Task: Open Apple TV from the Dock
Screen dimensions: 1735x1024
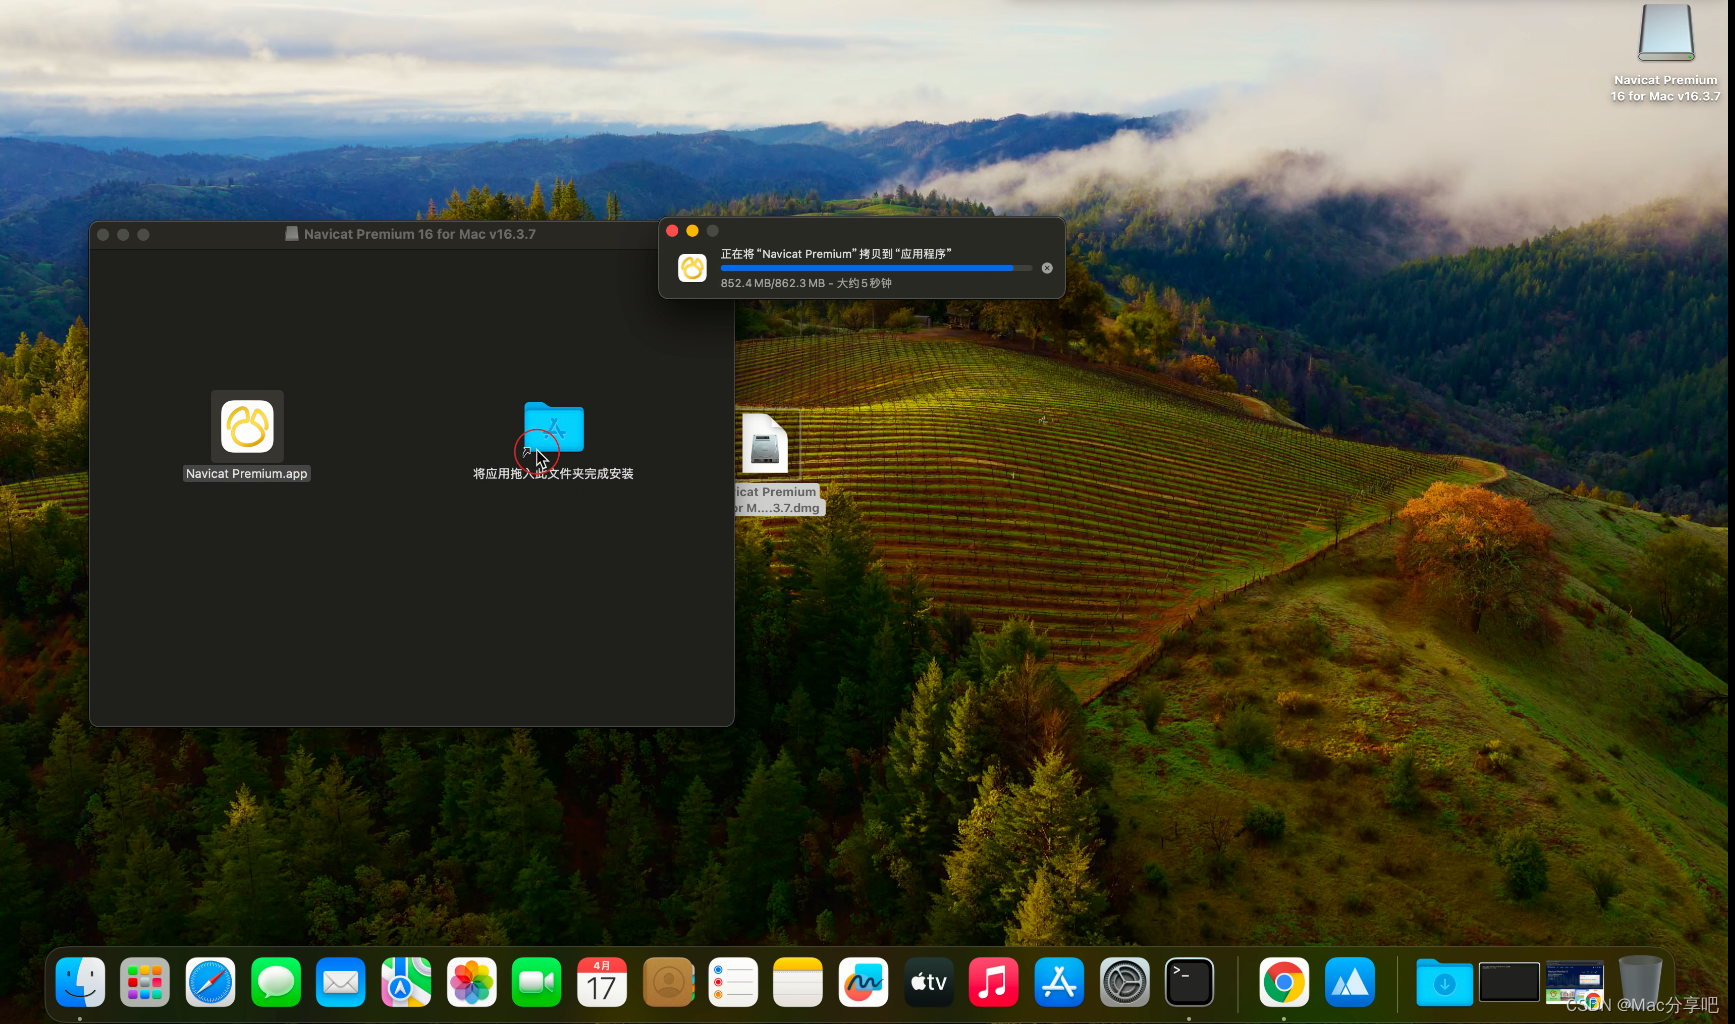Action: [x=929, y=982]
